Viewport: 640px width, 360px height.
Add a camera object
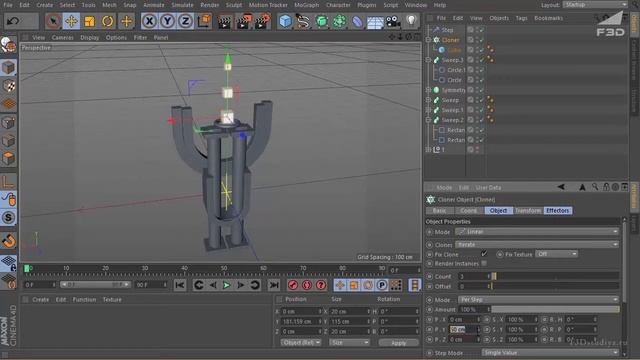393,21
